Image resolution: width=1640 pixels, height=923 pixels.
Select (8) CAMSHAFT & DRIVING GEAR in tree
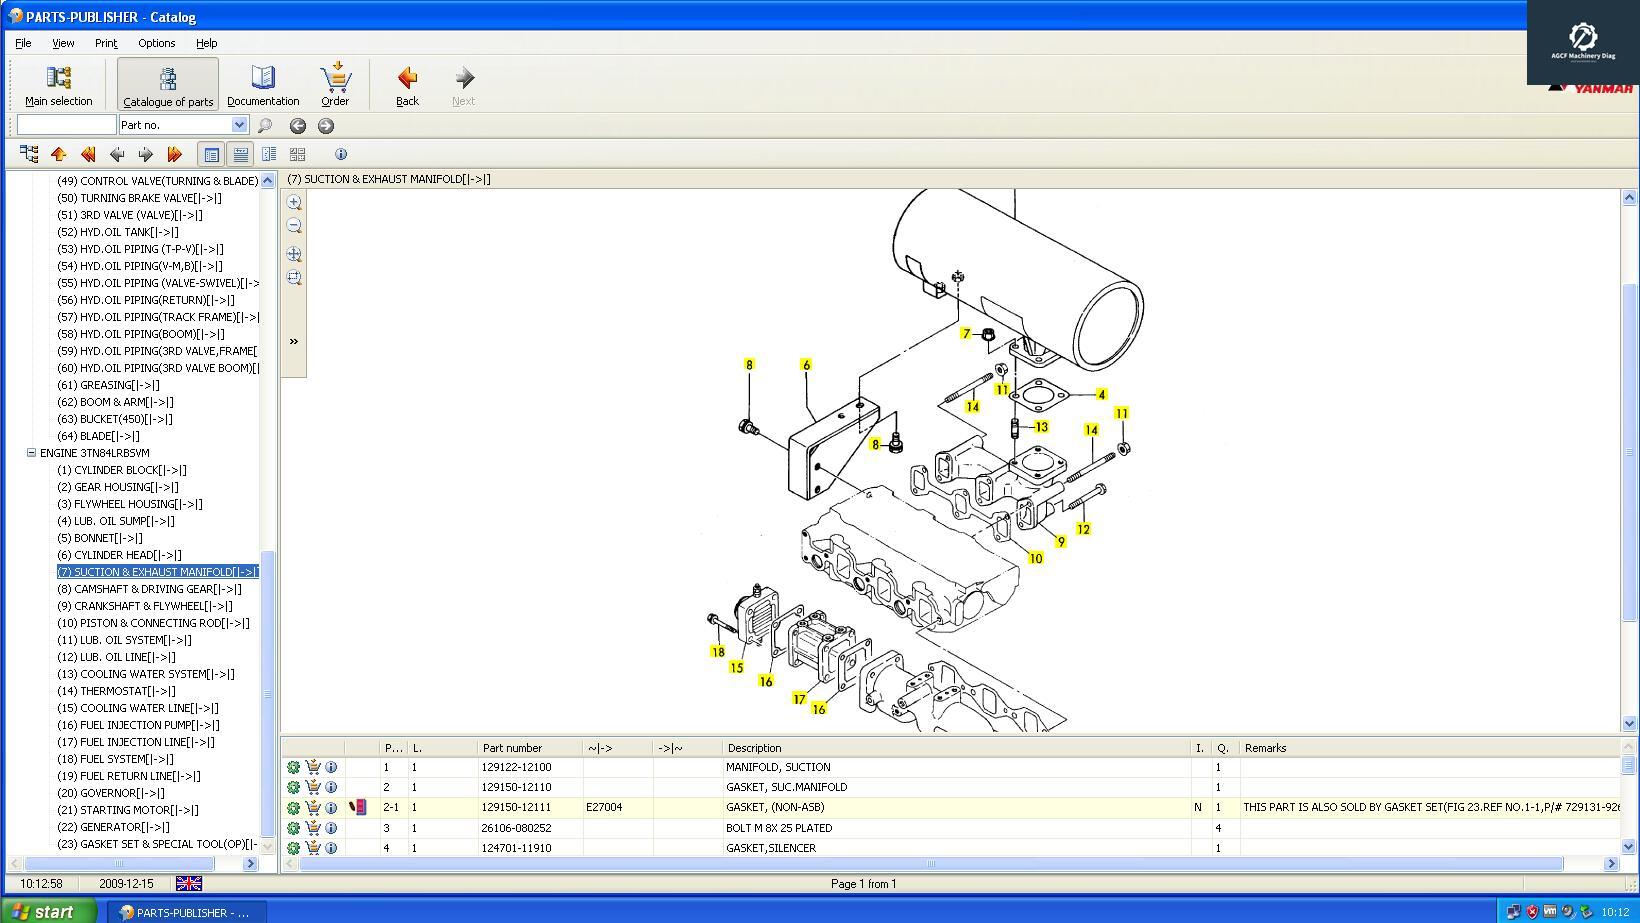[149, 589]
